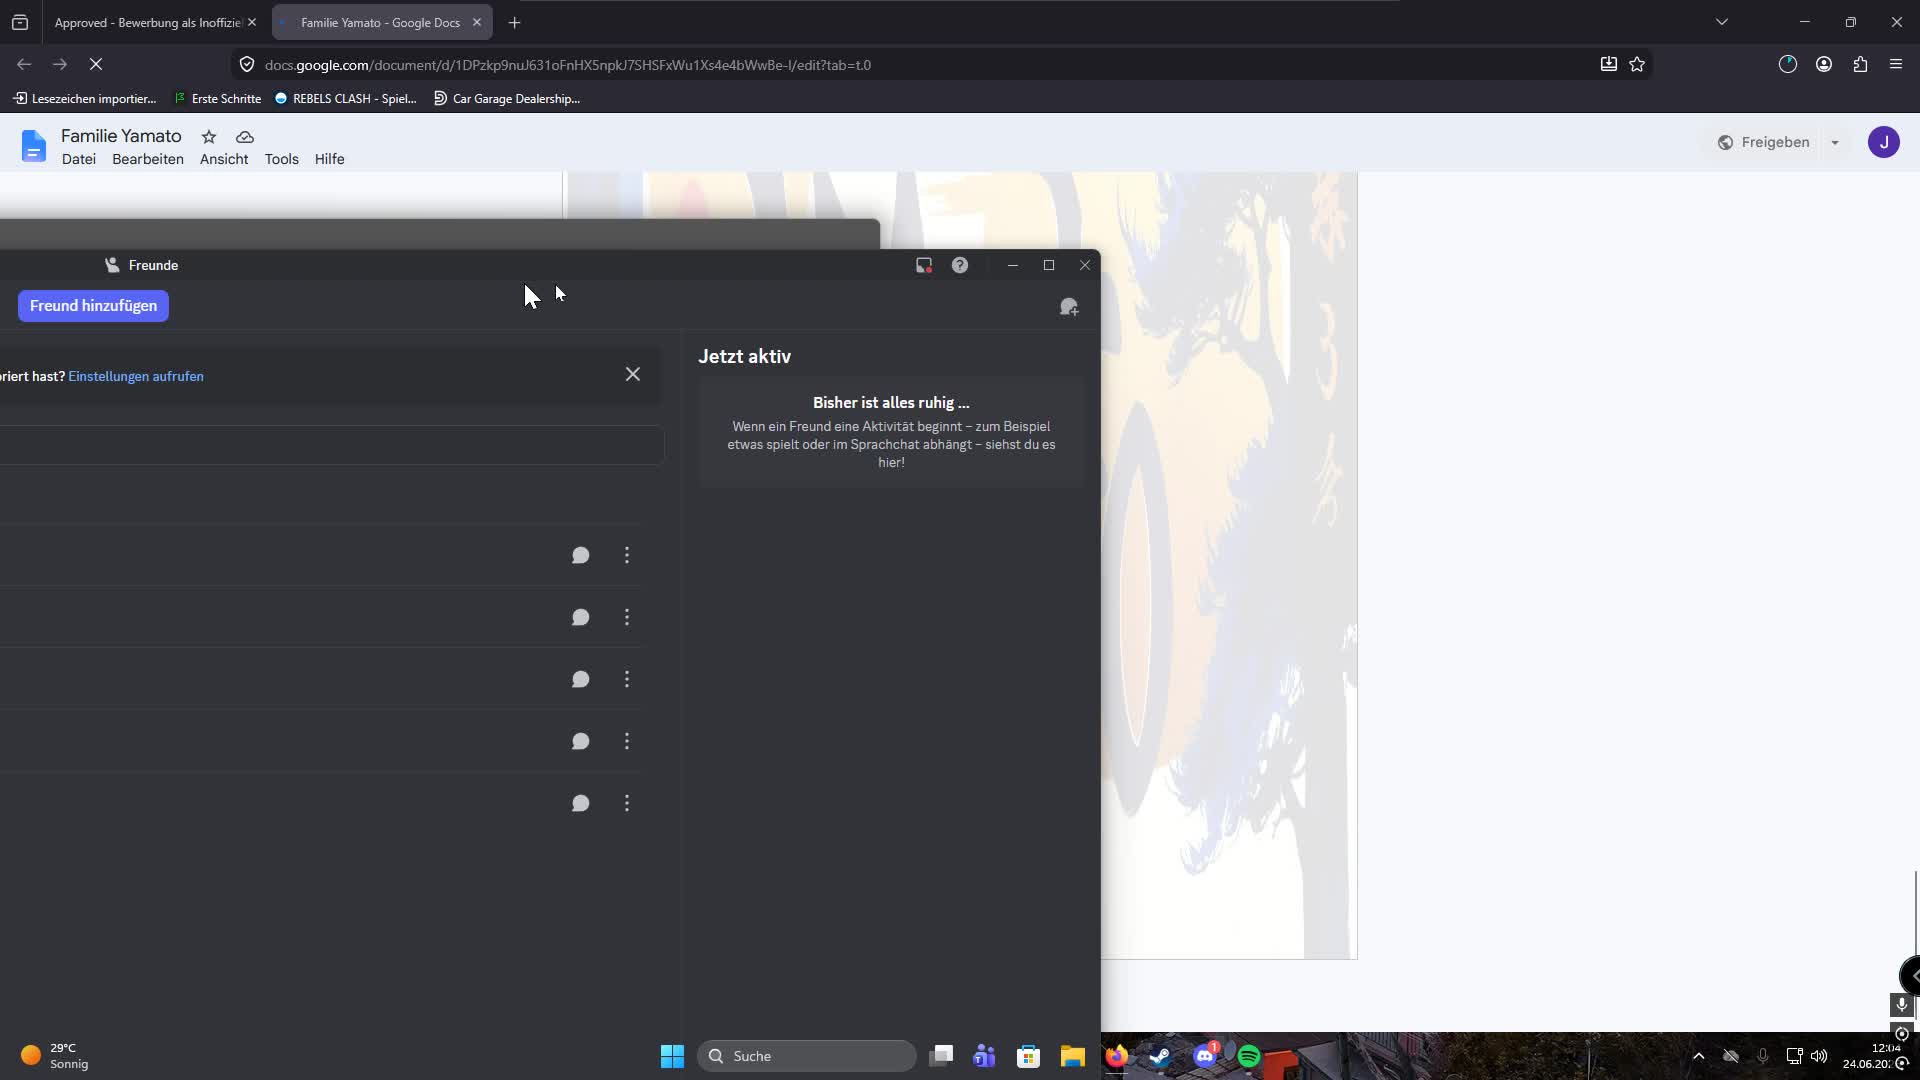Open more options for the third friend
This screenshot has width=1920, height=1080.
click(627, 679)
